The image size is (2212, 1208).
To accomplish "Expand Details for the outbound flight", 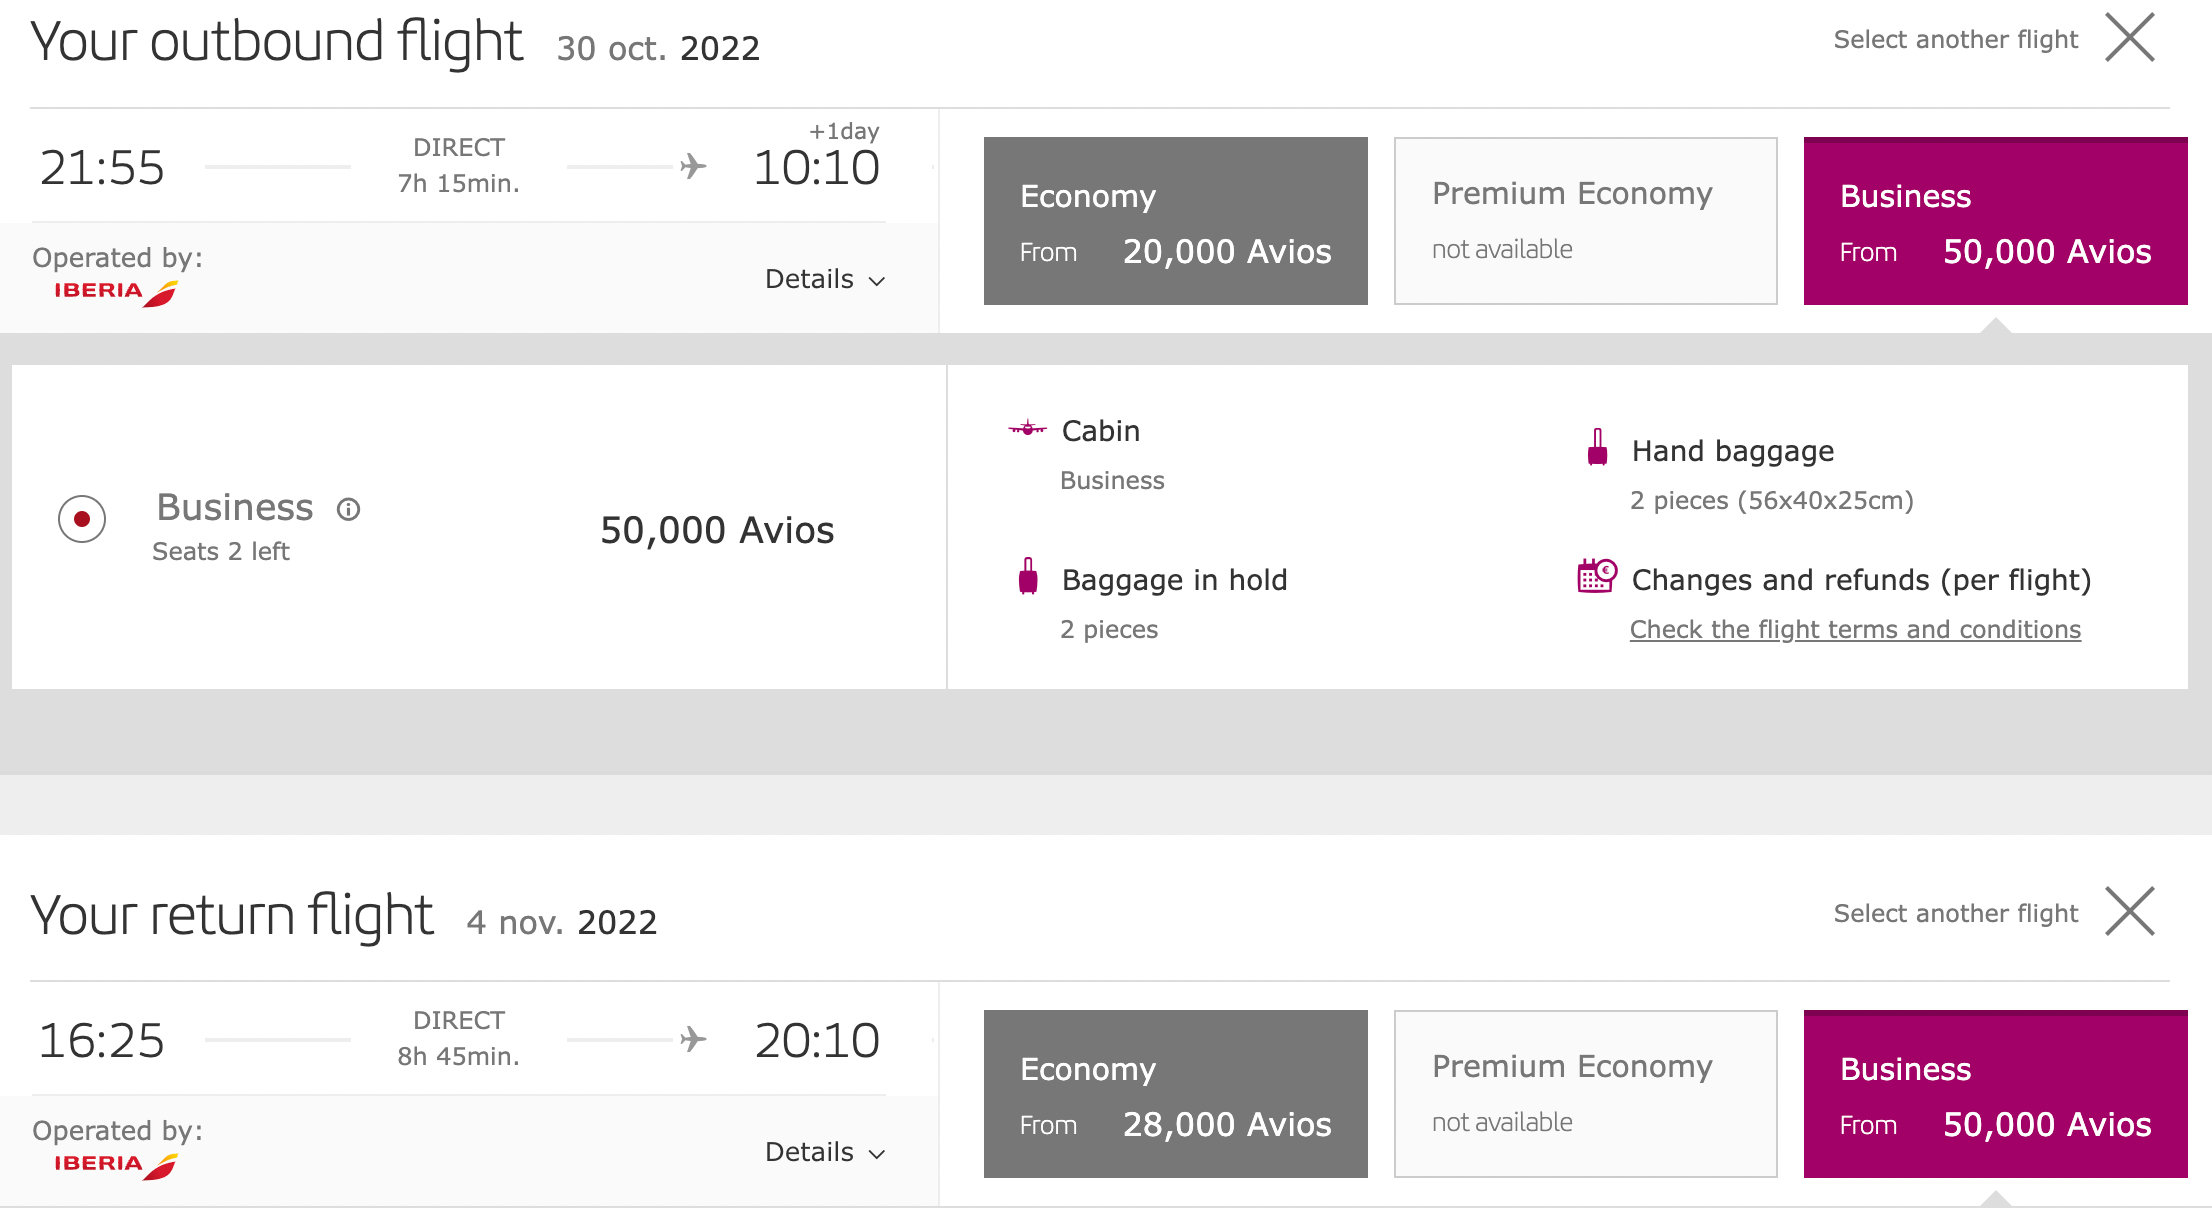I will click(825, 279).
